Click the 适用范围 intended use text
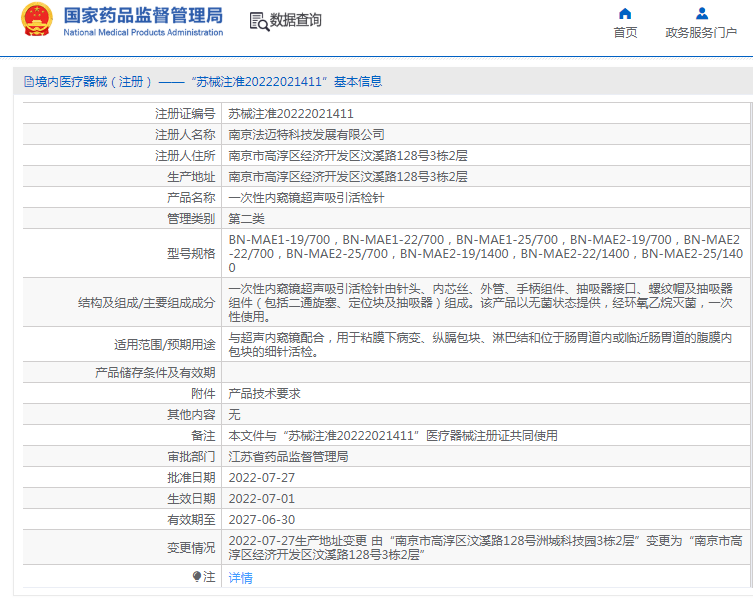Image resolution: width=753 pixels, height=600 pixels. [x=480, y=344]
